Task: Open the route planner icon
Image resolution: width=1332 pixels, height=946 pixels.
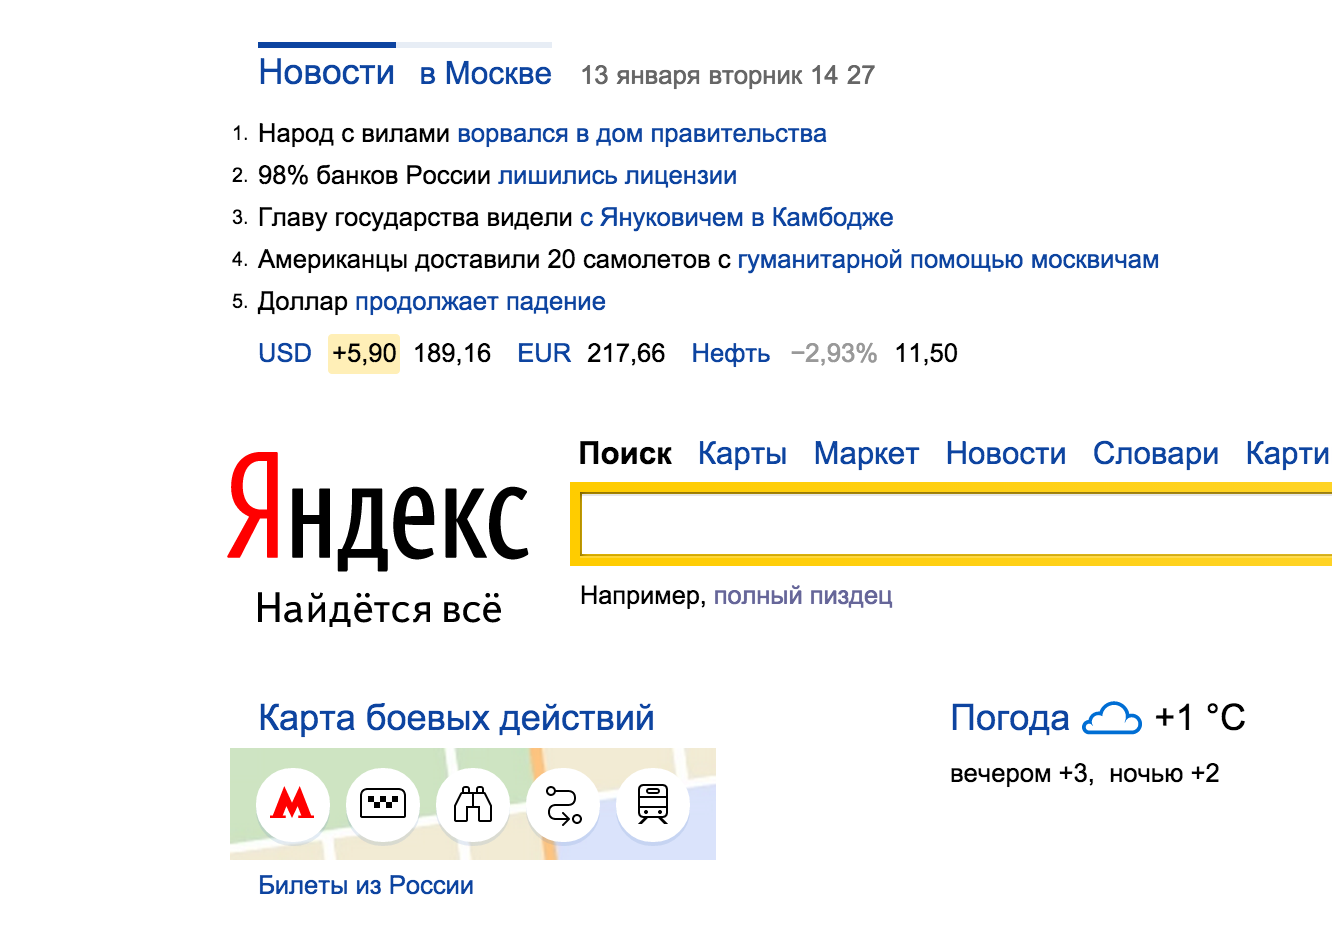Action: coord(563,804)
